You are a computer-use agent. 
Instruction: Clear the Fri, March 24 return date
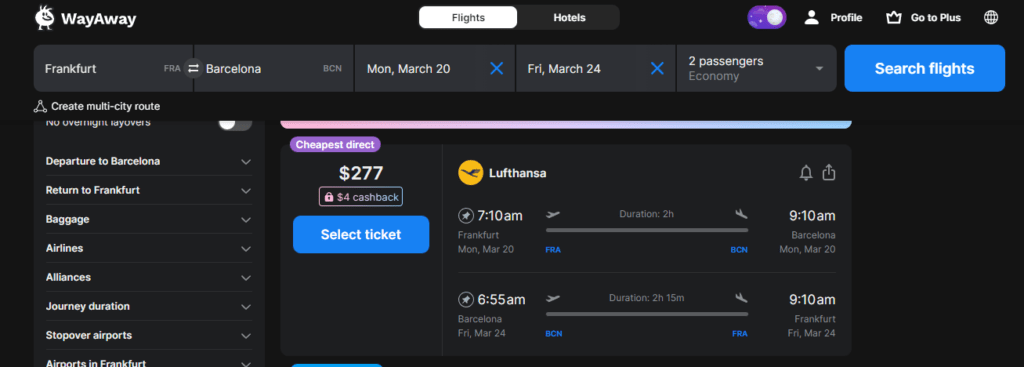tap(657, 69)
